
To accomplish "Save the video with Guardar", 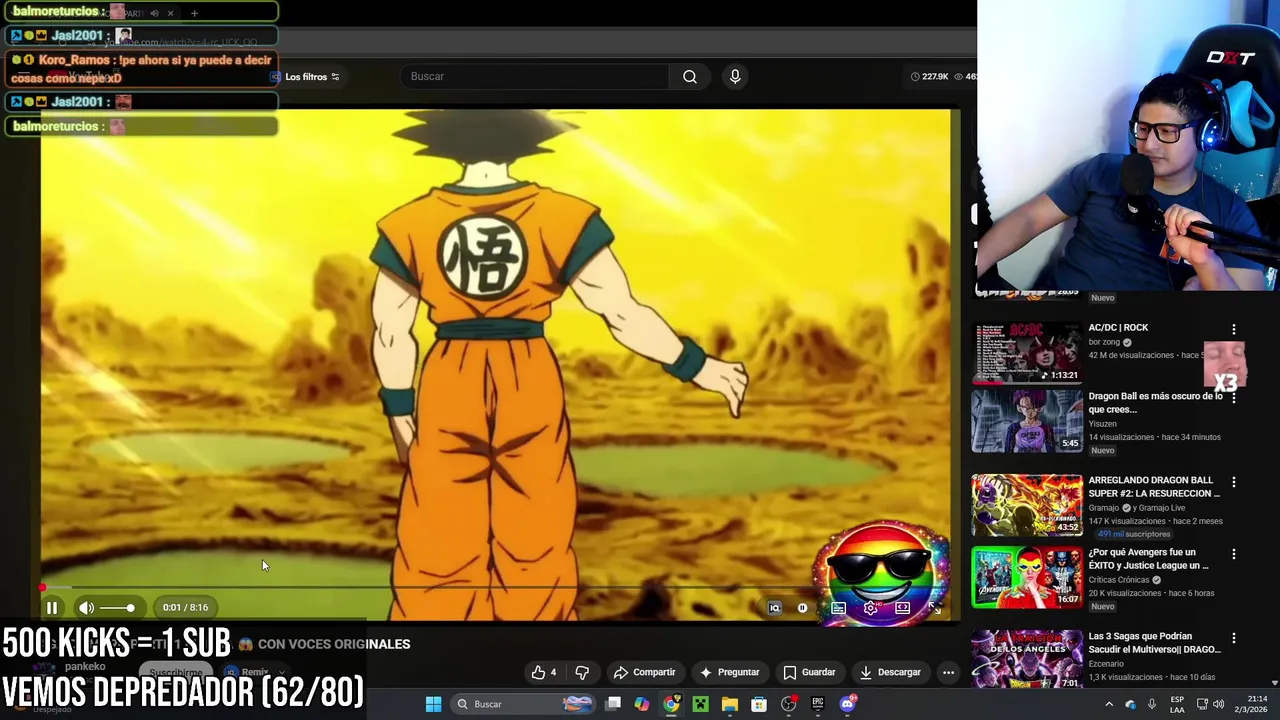I will 809,672.
